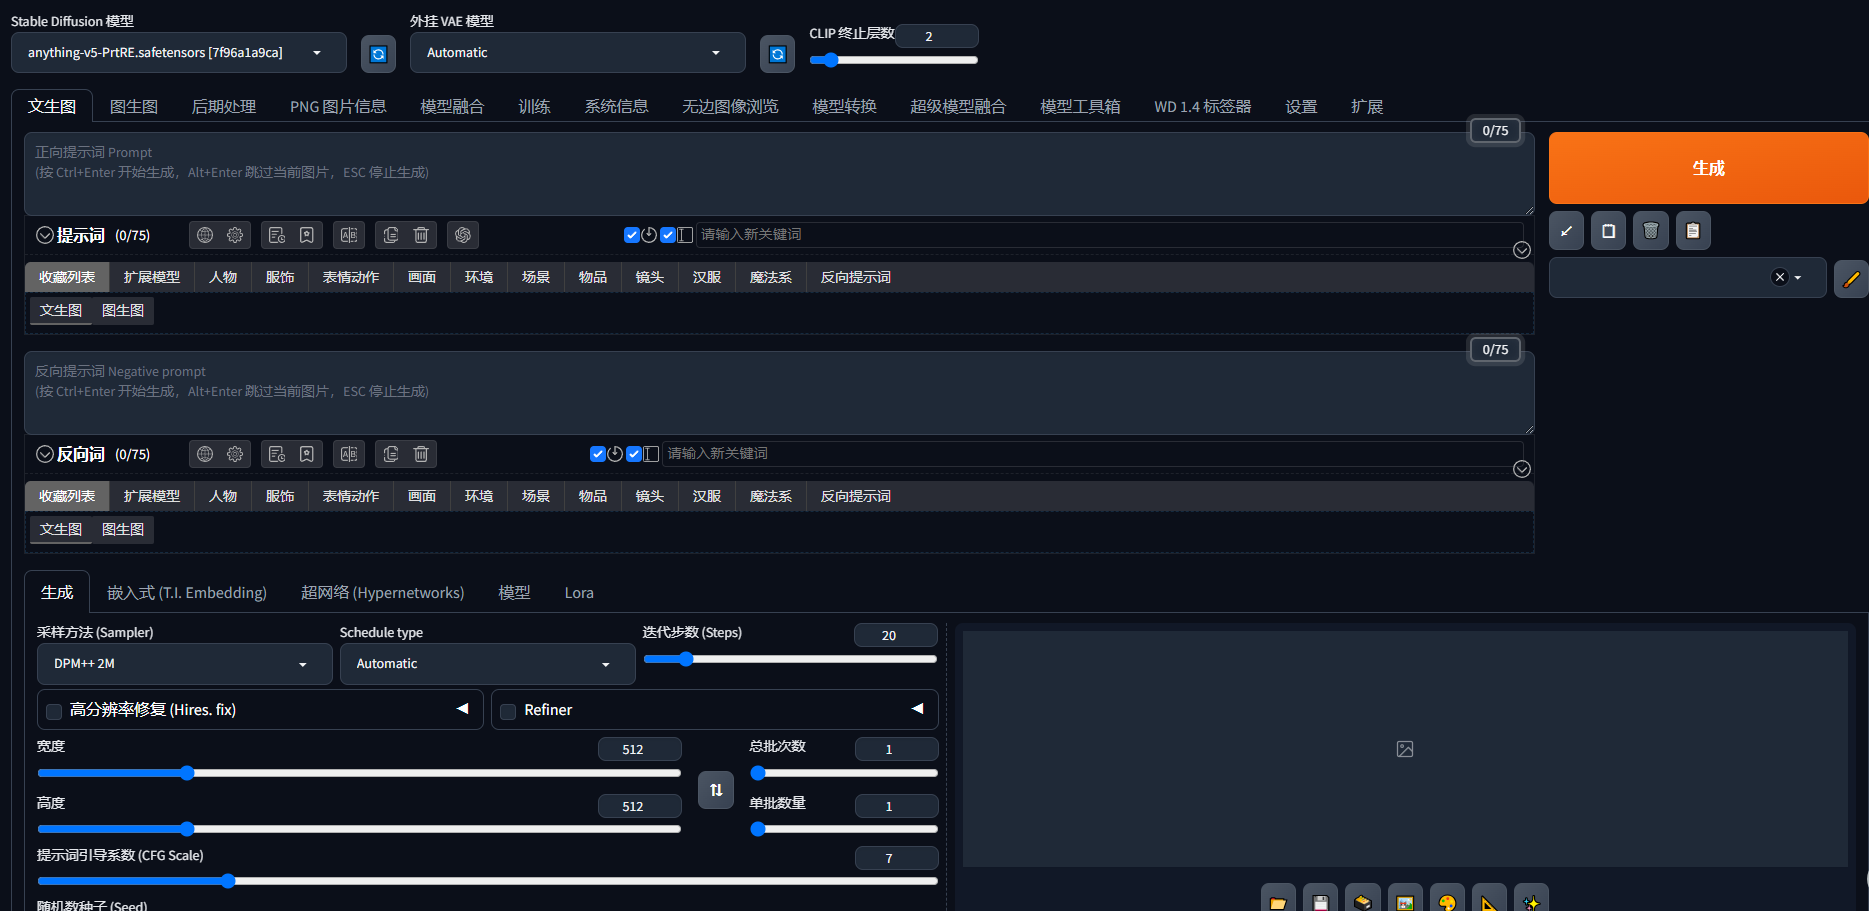Refresh the Stable Diffusion model list
The height and width of the screenshot is (911, 1869).
pos(378,54)
